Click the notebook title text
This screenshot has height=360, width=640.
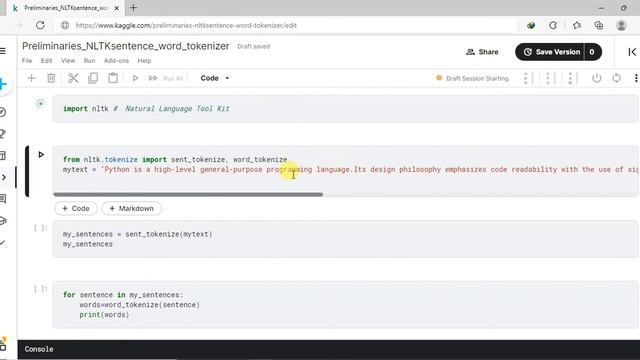[126, 46]
